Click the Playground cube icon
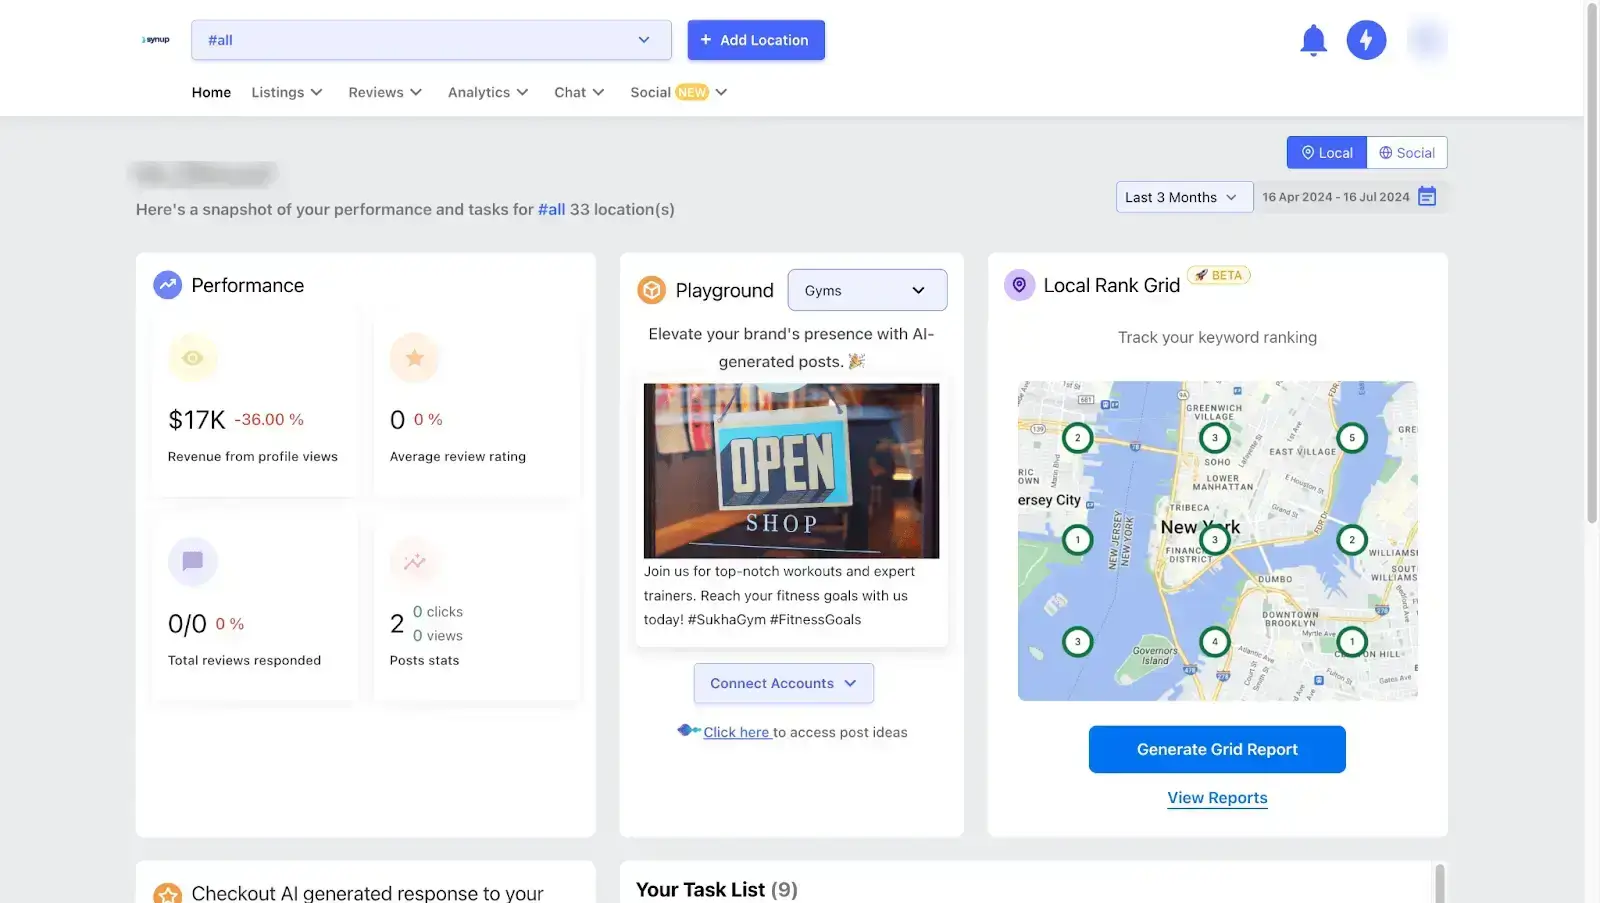Viewport: 1600px width, 903px height. coord(652,290)
